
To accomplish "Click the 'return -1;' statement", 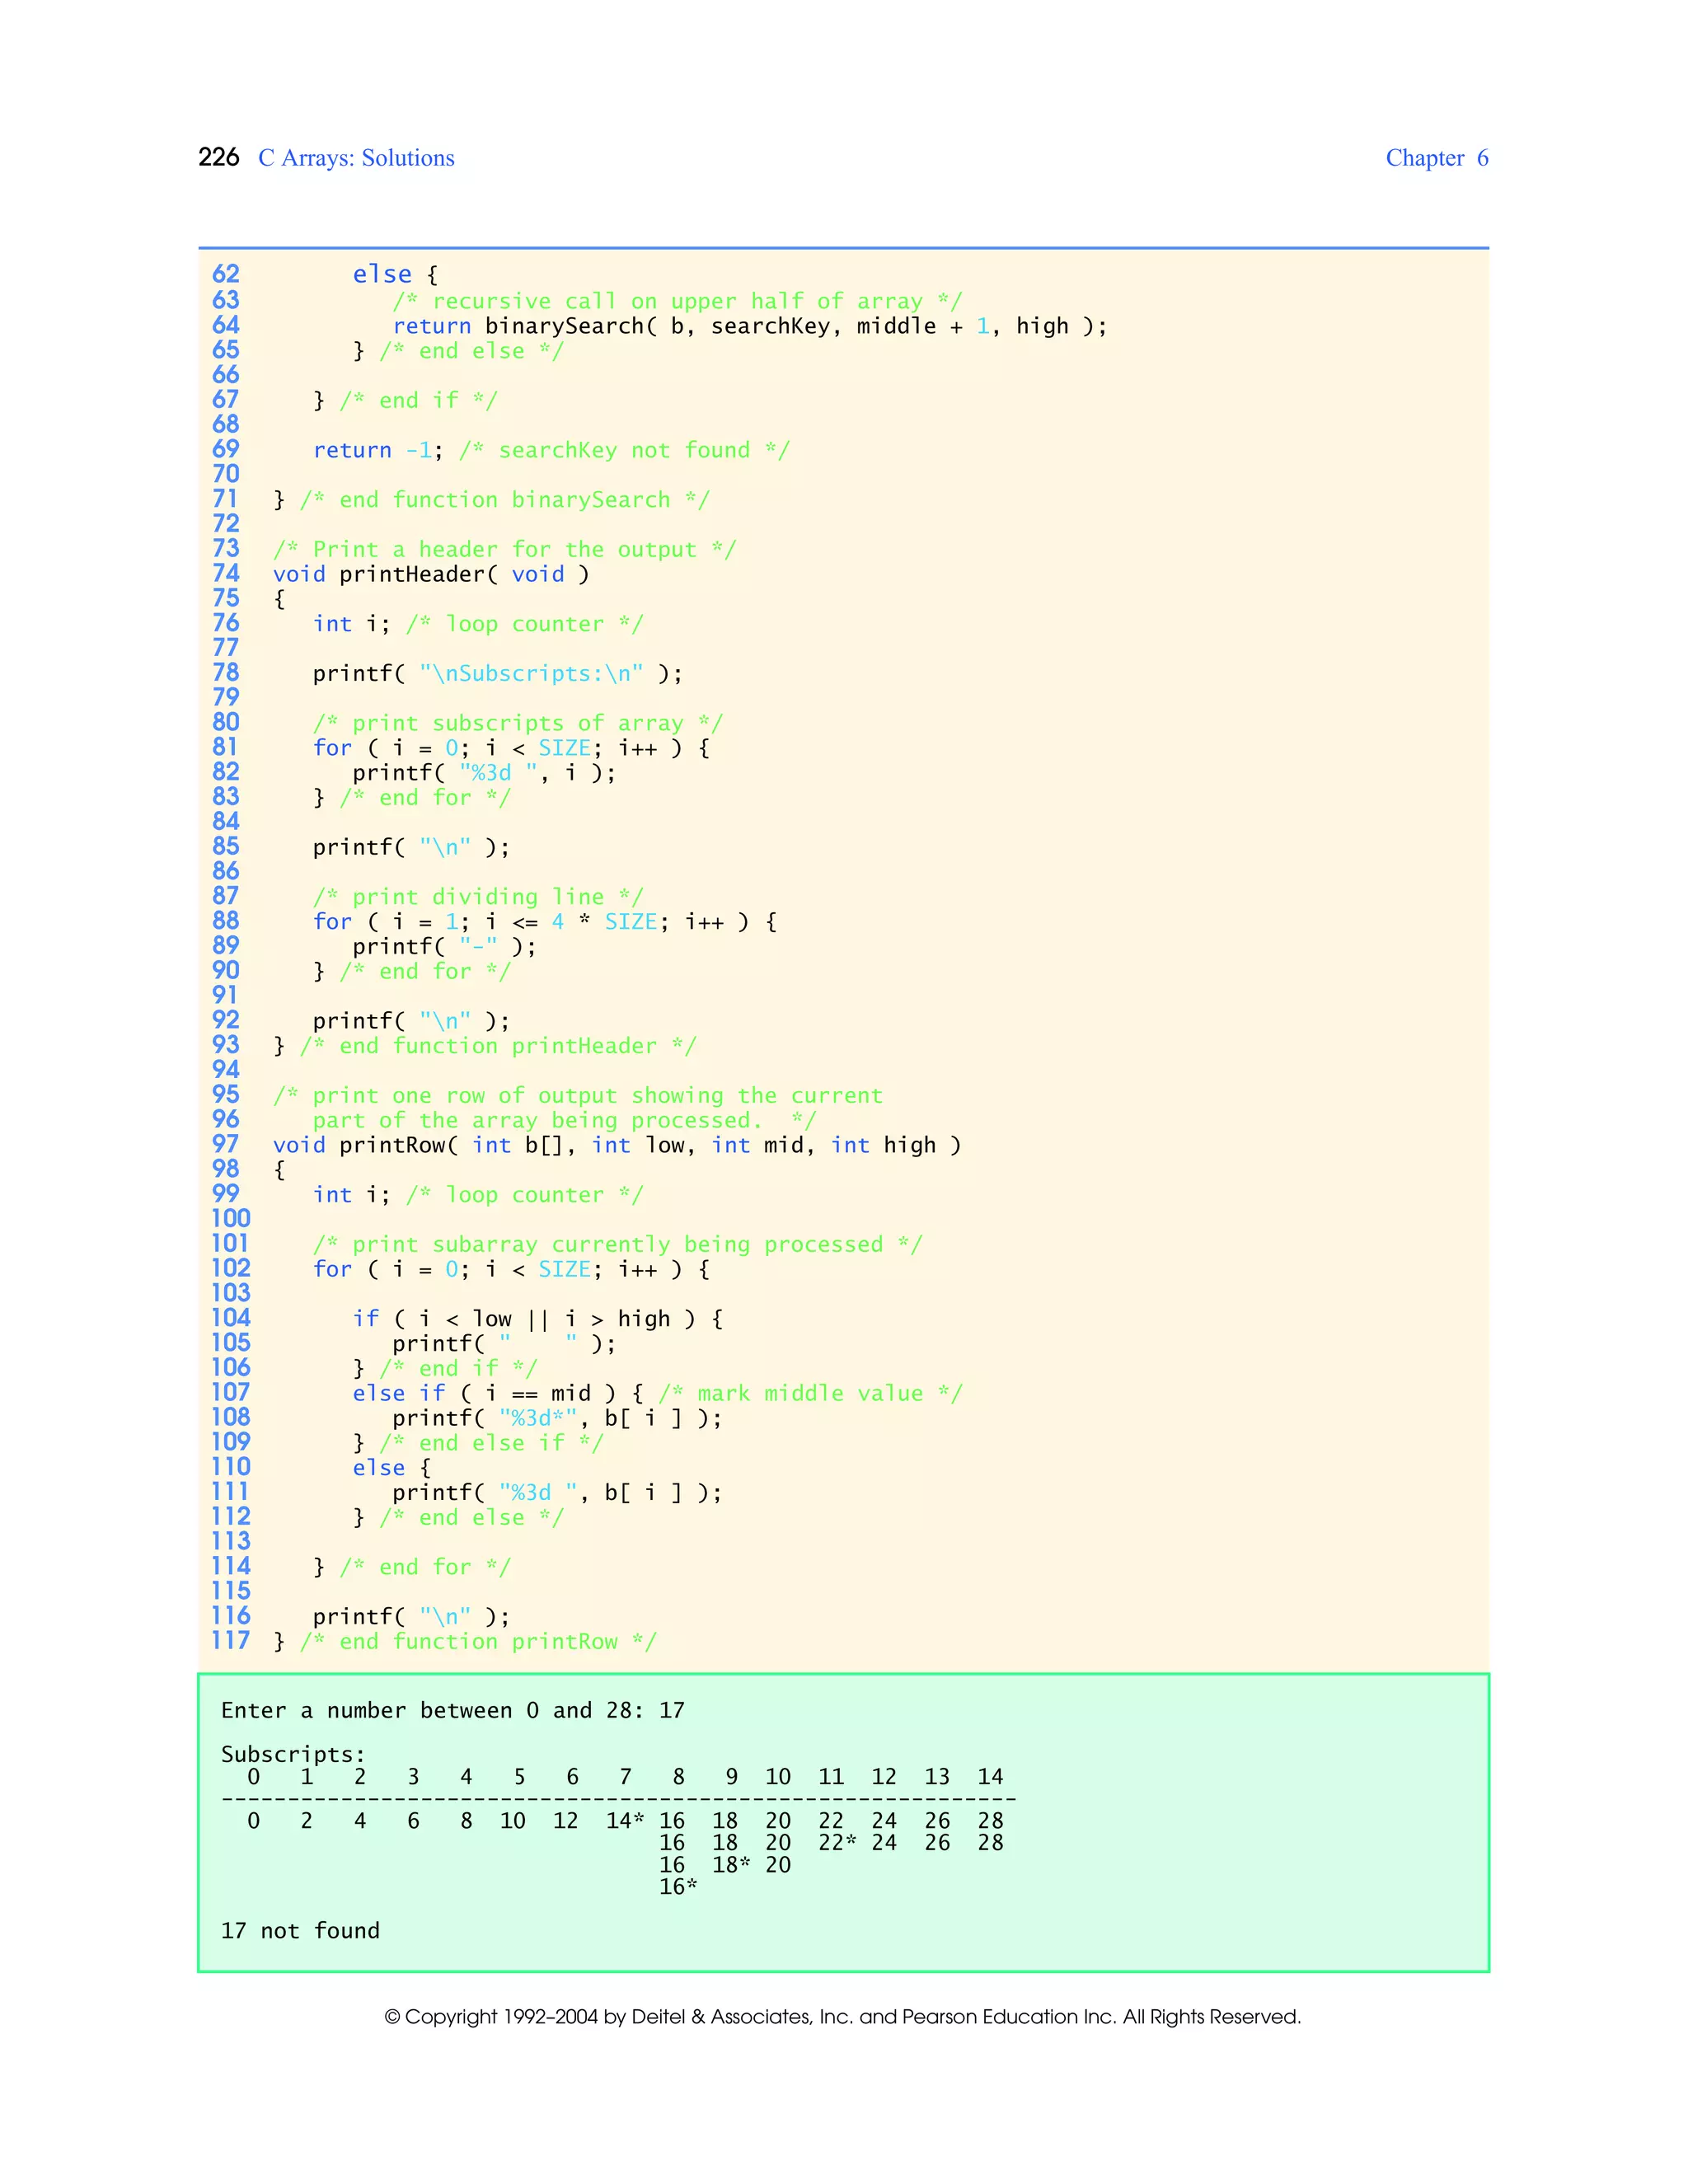I will click(x=378, y=450).
